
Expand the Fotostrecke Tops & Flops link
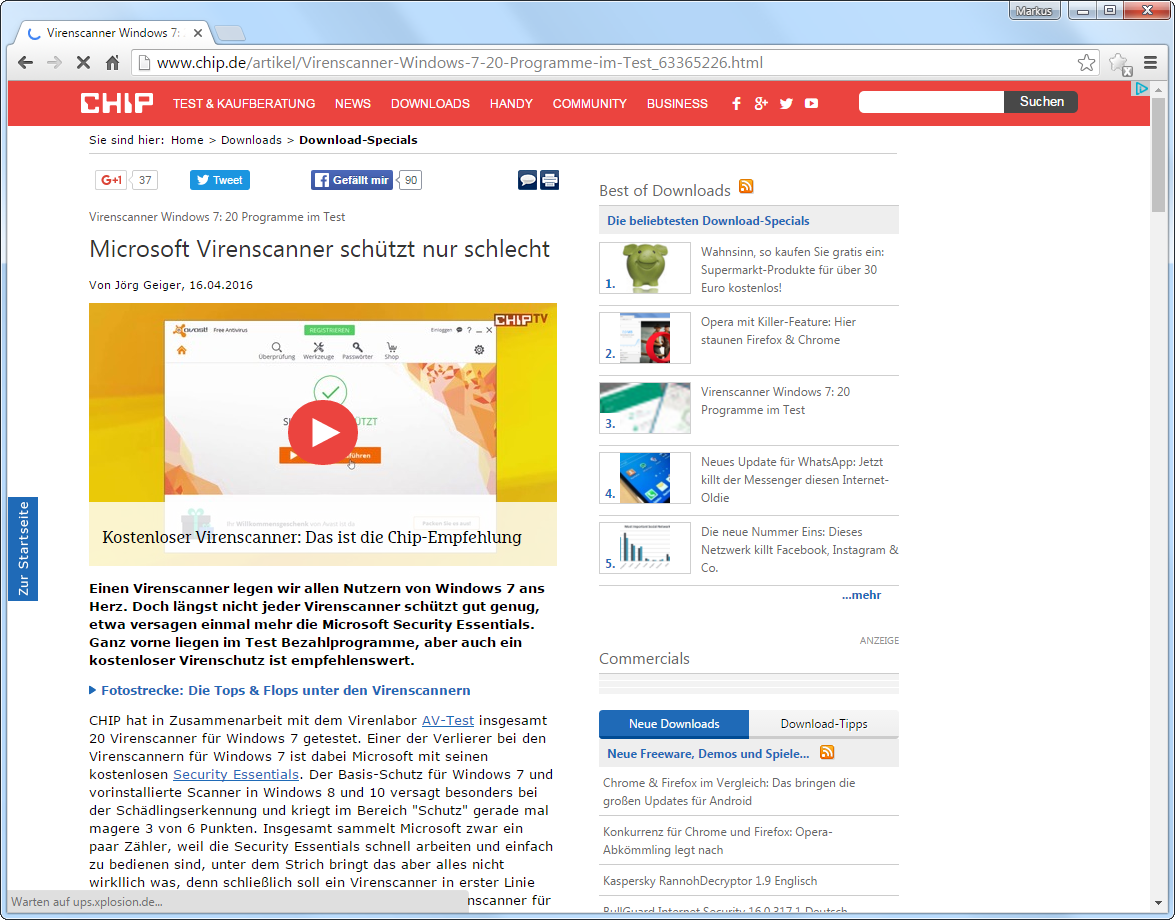click(x=285, y=690)
